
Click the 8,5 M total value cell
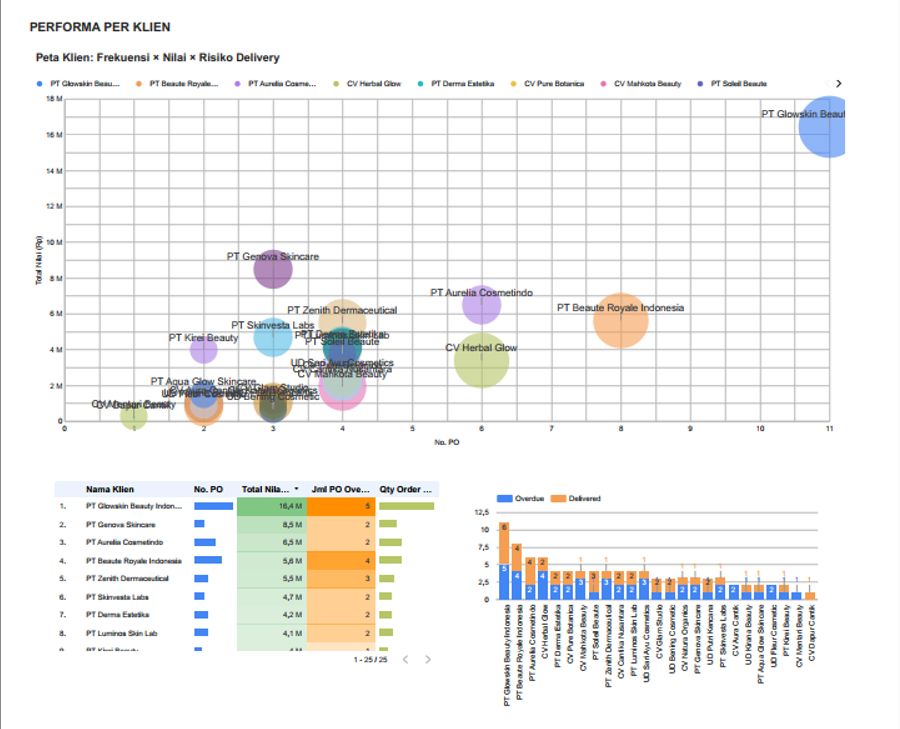[271, 524]
